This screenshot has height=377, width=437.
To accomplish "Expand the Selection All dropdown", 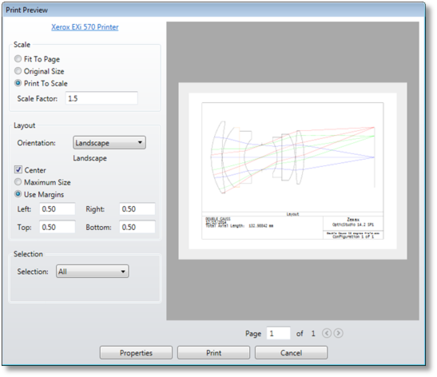I will coord(92,271).
